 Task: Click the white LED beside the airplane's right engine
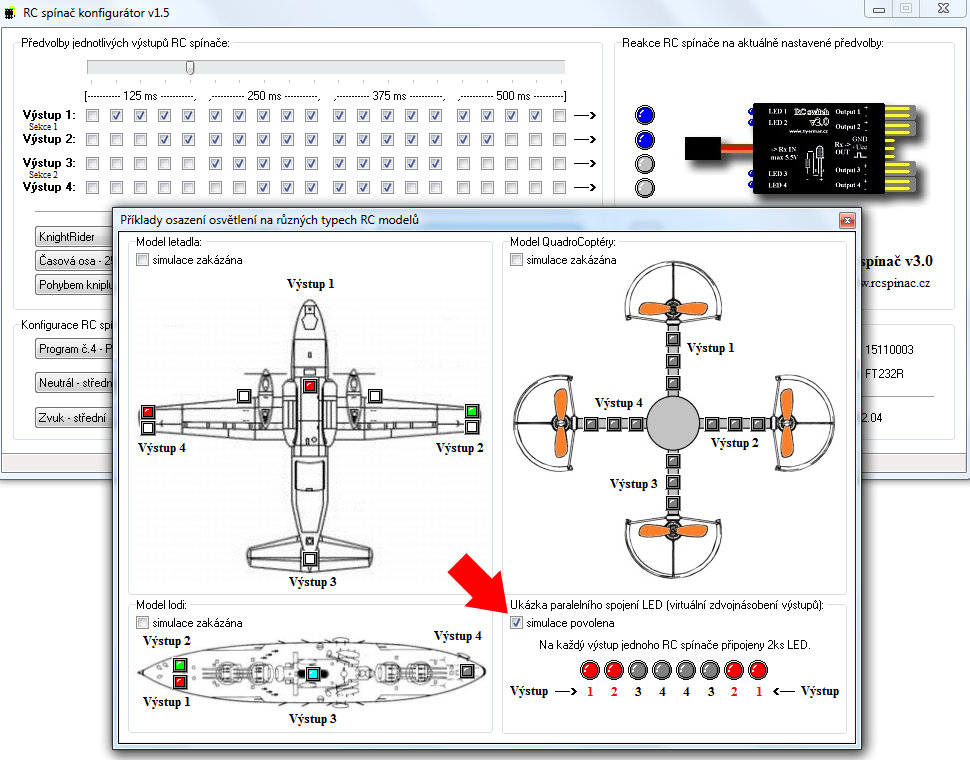click(375, 396)
